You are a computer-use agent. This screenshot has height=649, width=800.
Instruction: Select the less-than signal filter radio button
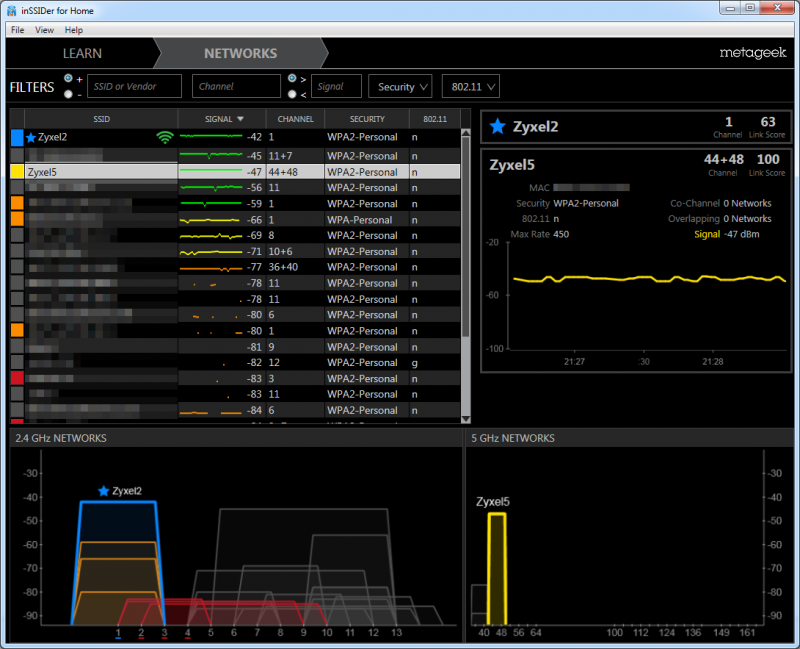coord(292,94)
